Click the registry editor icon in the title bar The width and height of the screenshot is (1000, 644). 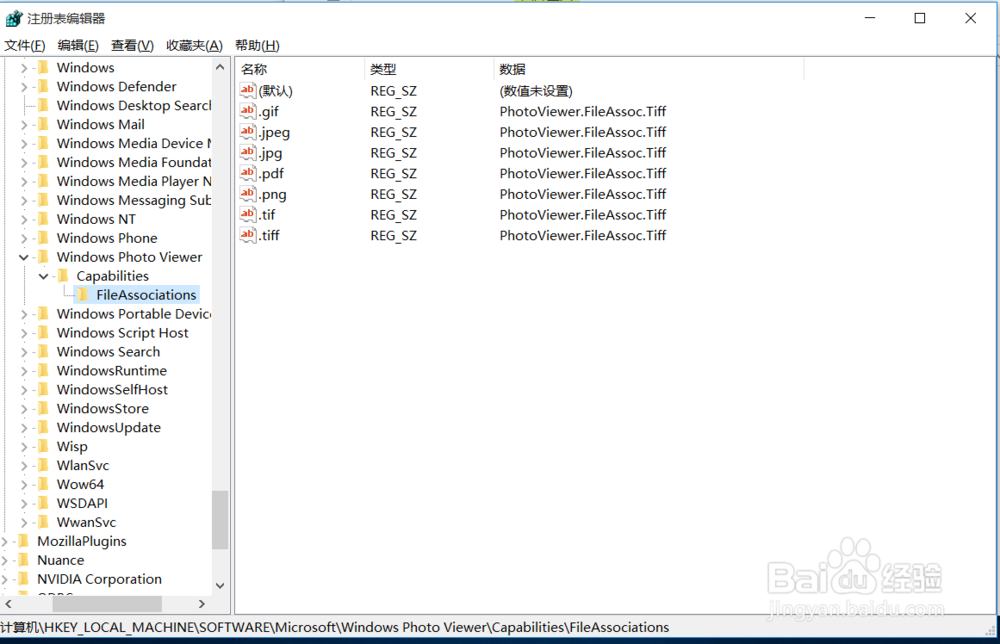[14, 17]
